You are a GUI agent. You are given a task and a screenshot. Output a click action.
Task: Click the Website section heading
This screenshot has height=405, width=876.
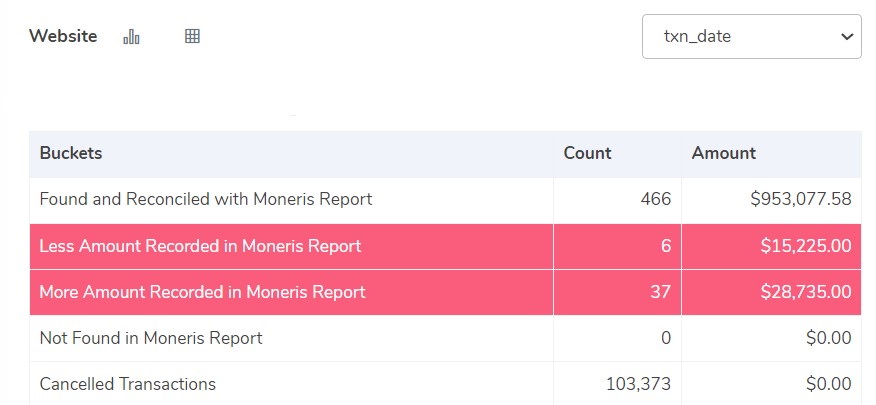pyautogui.click(x=63, y=36)
